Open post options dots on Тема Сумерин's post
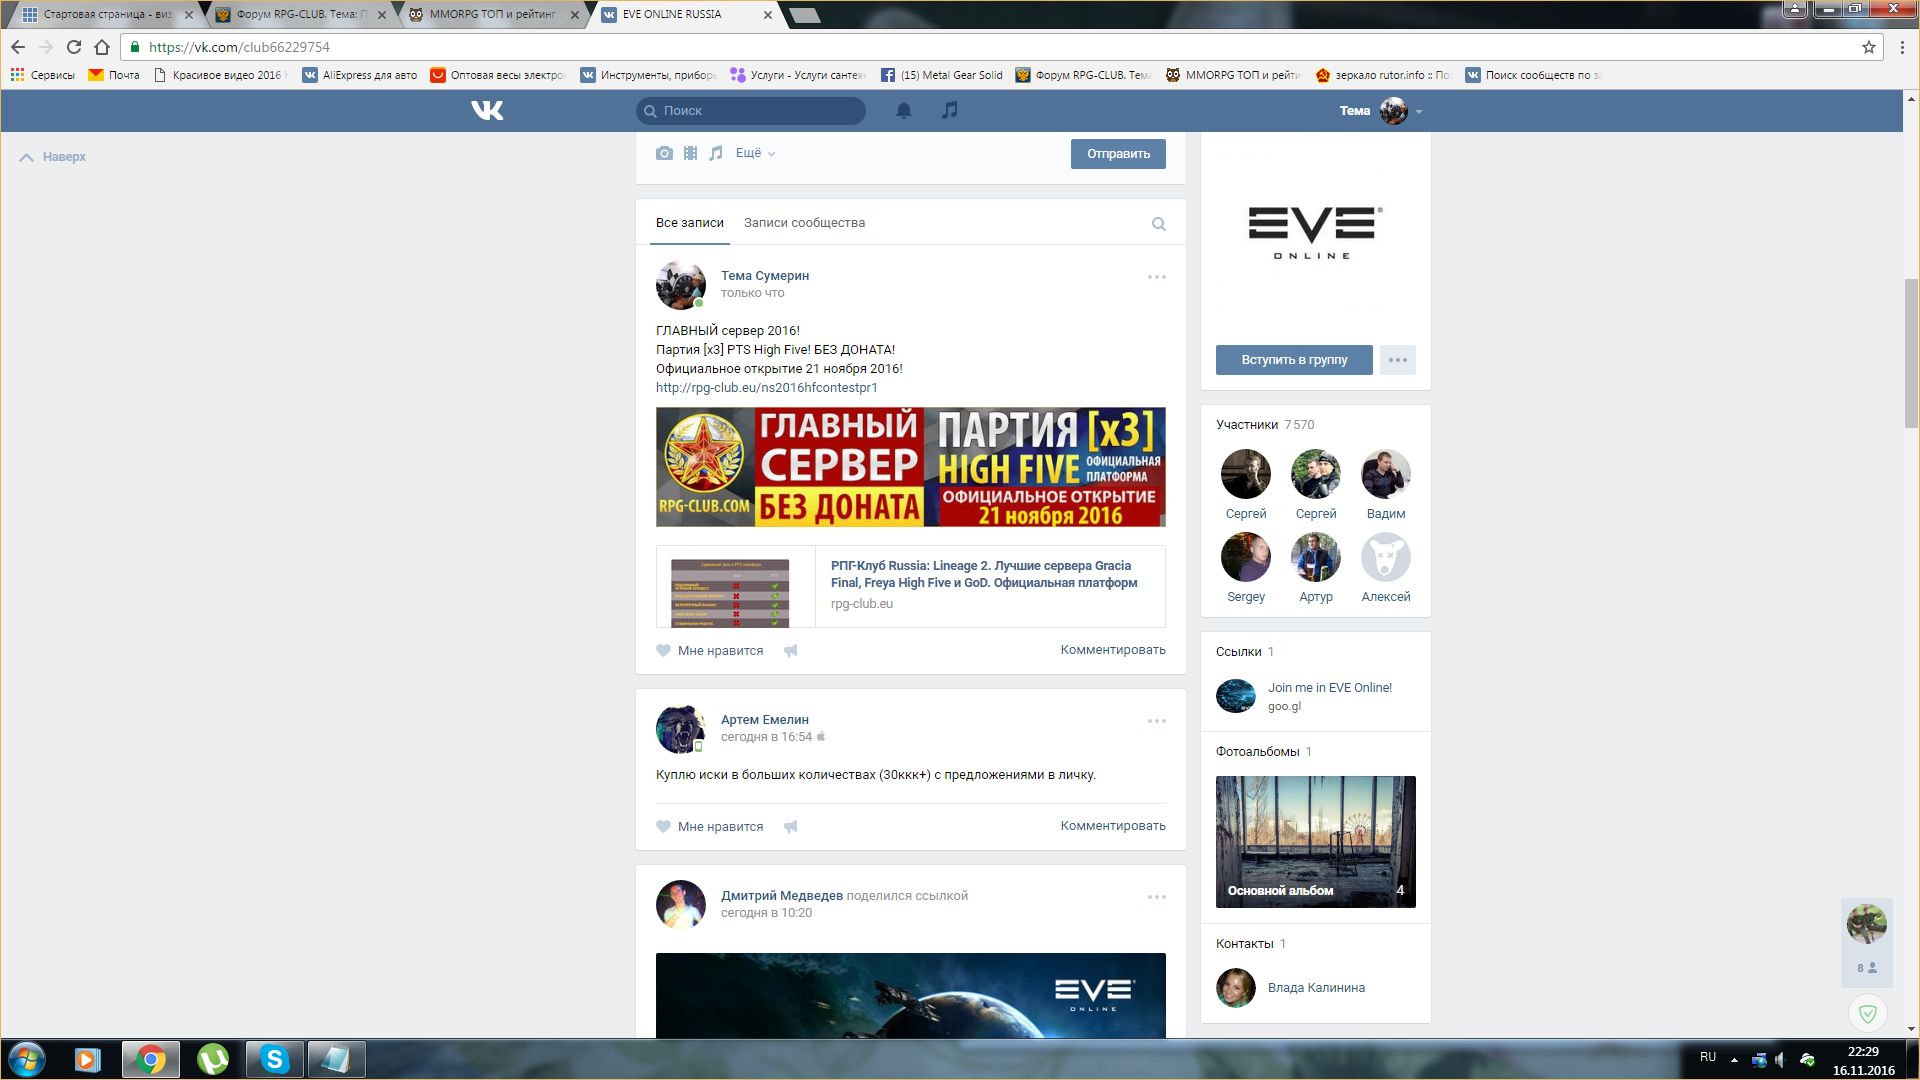1920x1080 pixels. point(1156,277)
